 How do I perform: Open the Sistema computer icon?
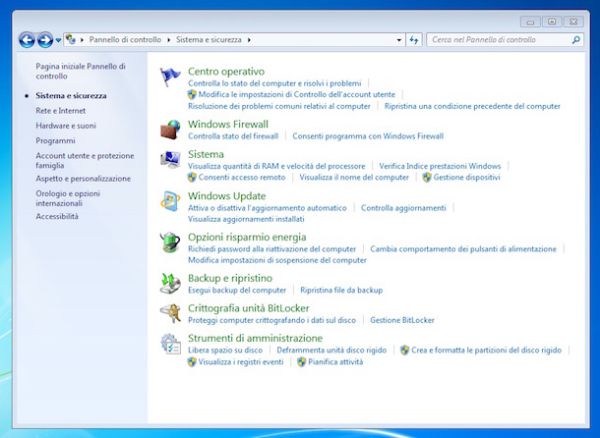pyautogui.click(x=171, y=162)
